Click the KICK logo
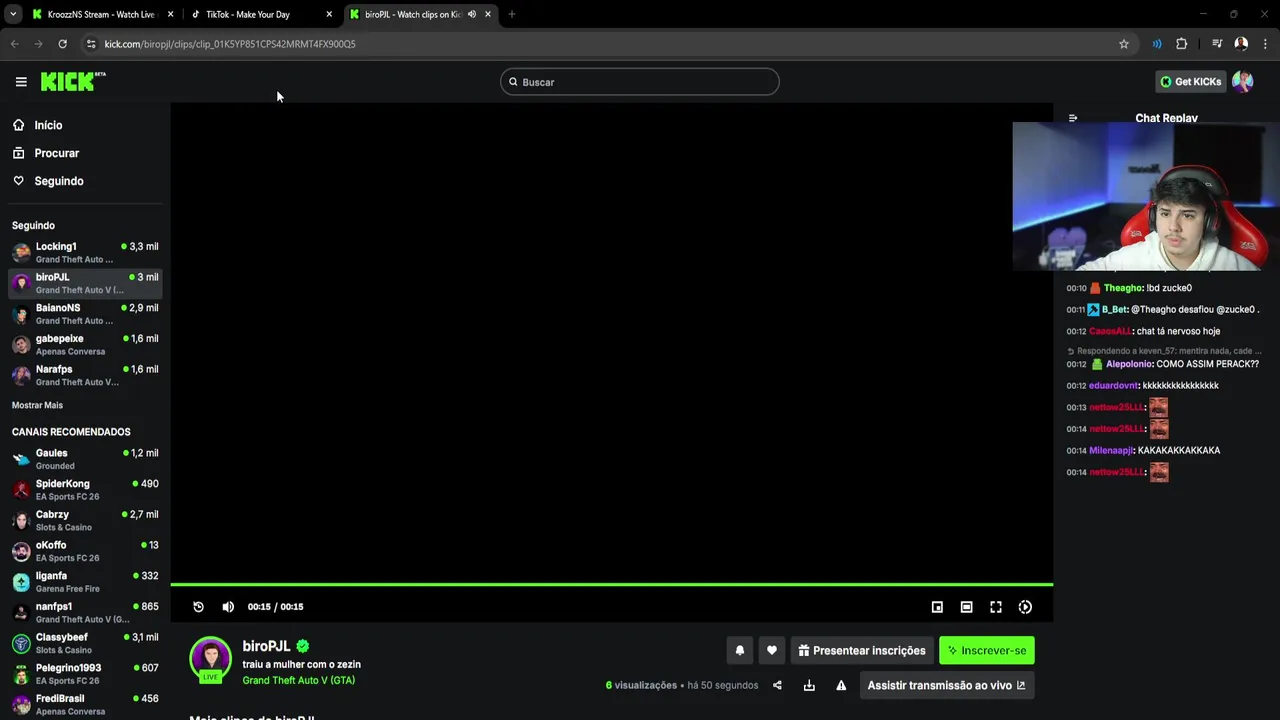The height and width of the screenshot is (720, 1280). (73, 82)
